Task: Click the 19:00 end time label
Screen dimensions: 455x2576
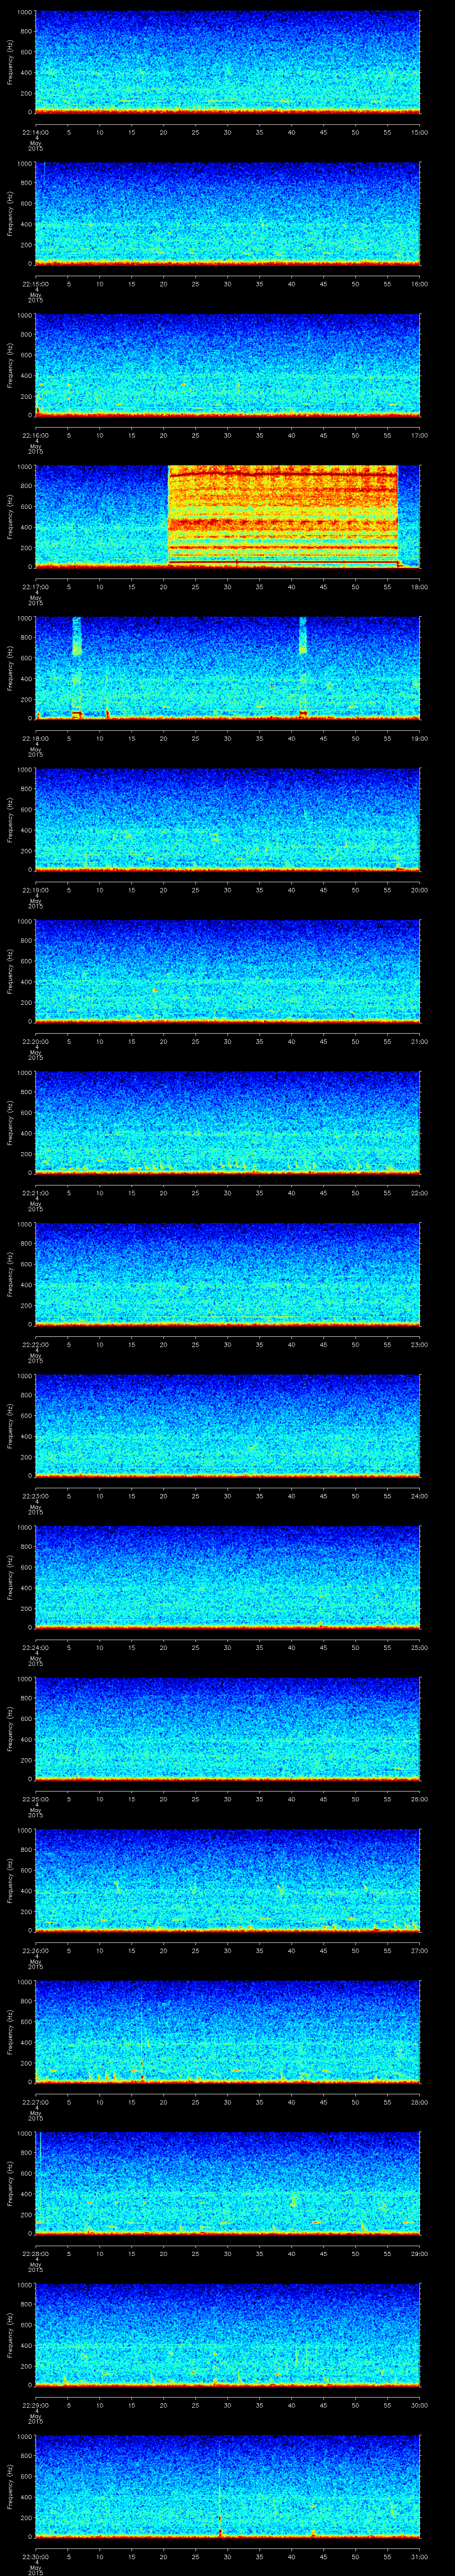Action: 420,738
